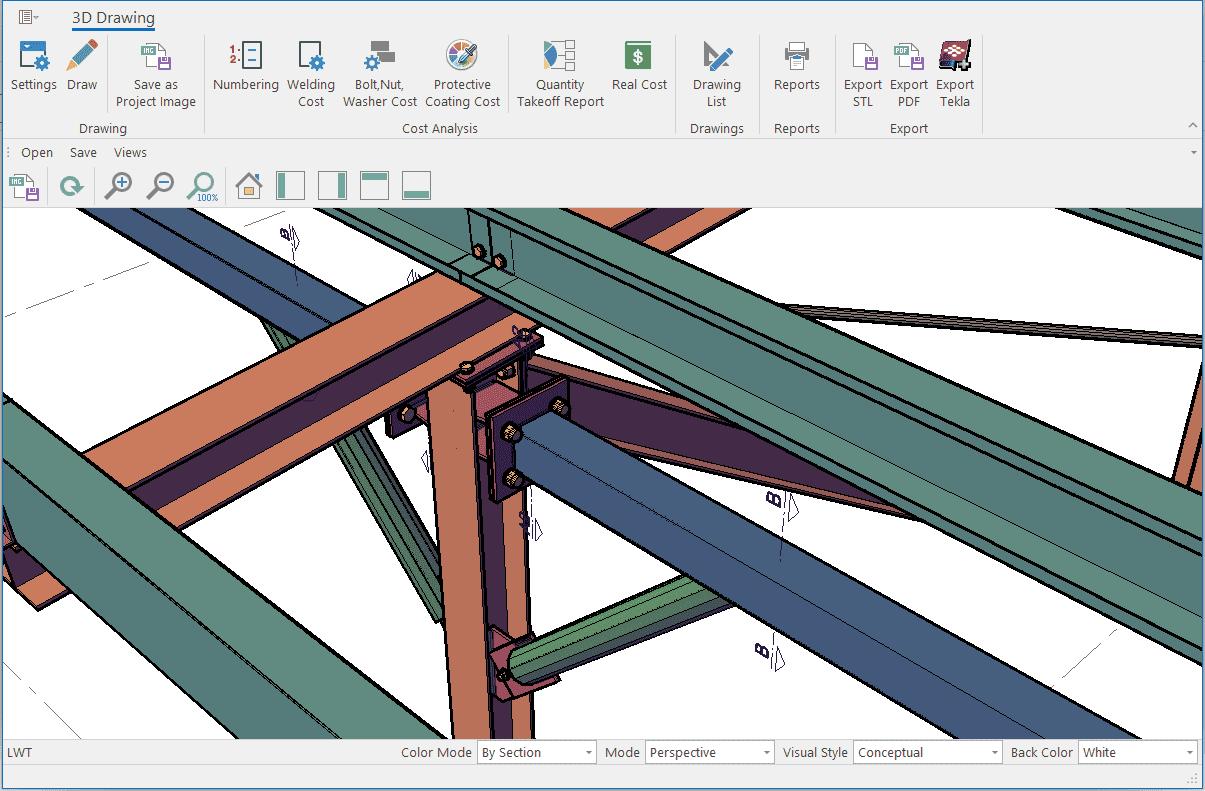Open the Perspective mode dropdown
1205x791 pixels.
tap(766, 753)
